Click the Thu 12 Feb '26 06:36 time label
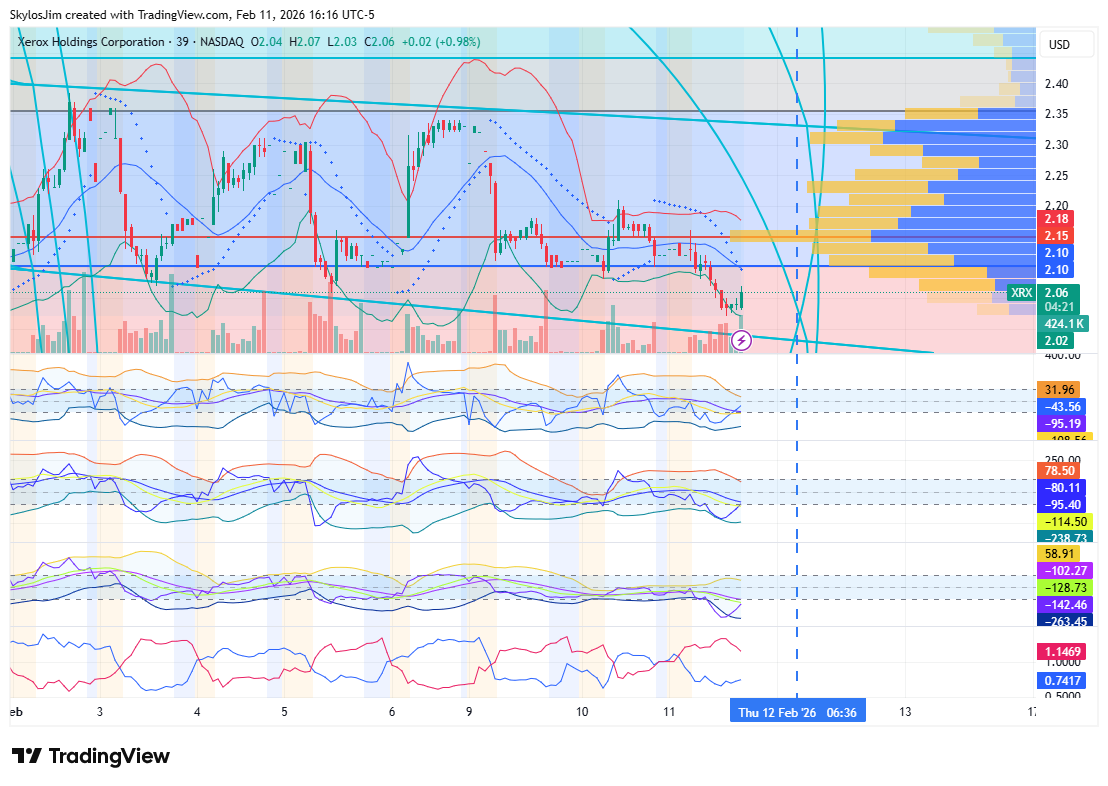1108x786 pixels. click(797, 712)
